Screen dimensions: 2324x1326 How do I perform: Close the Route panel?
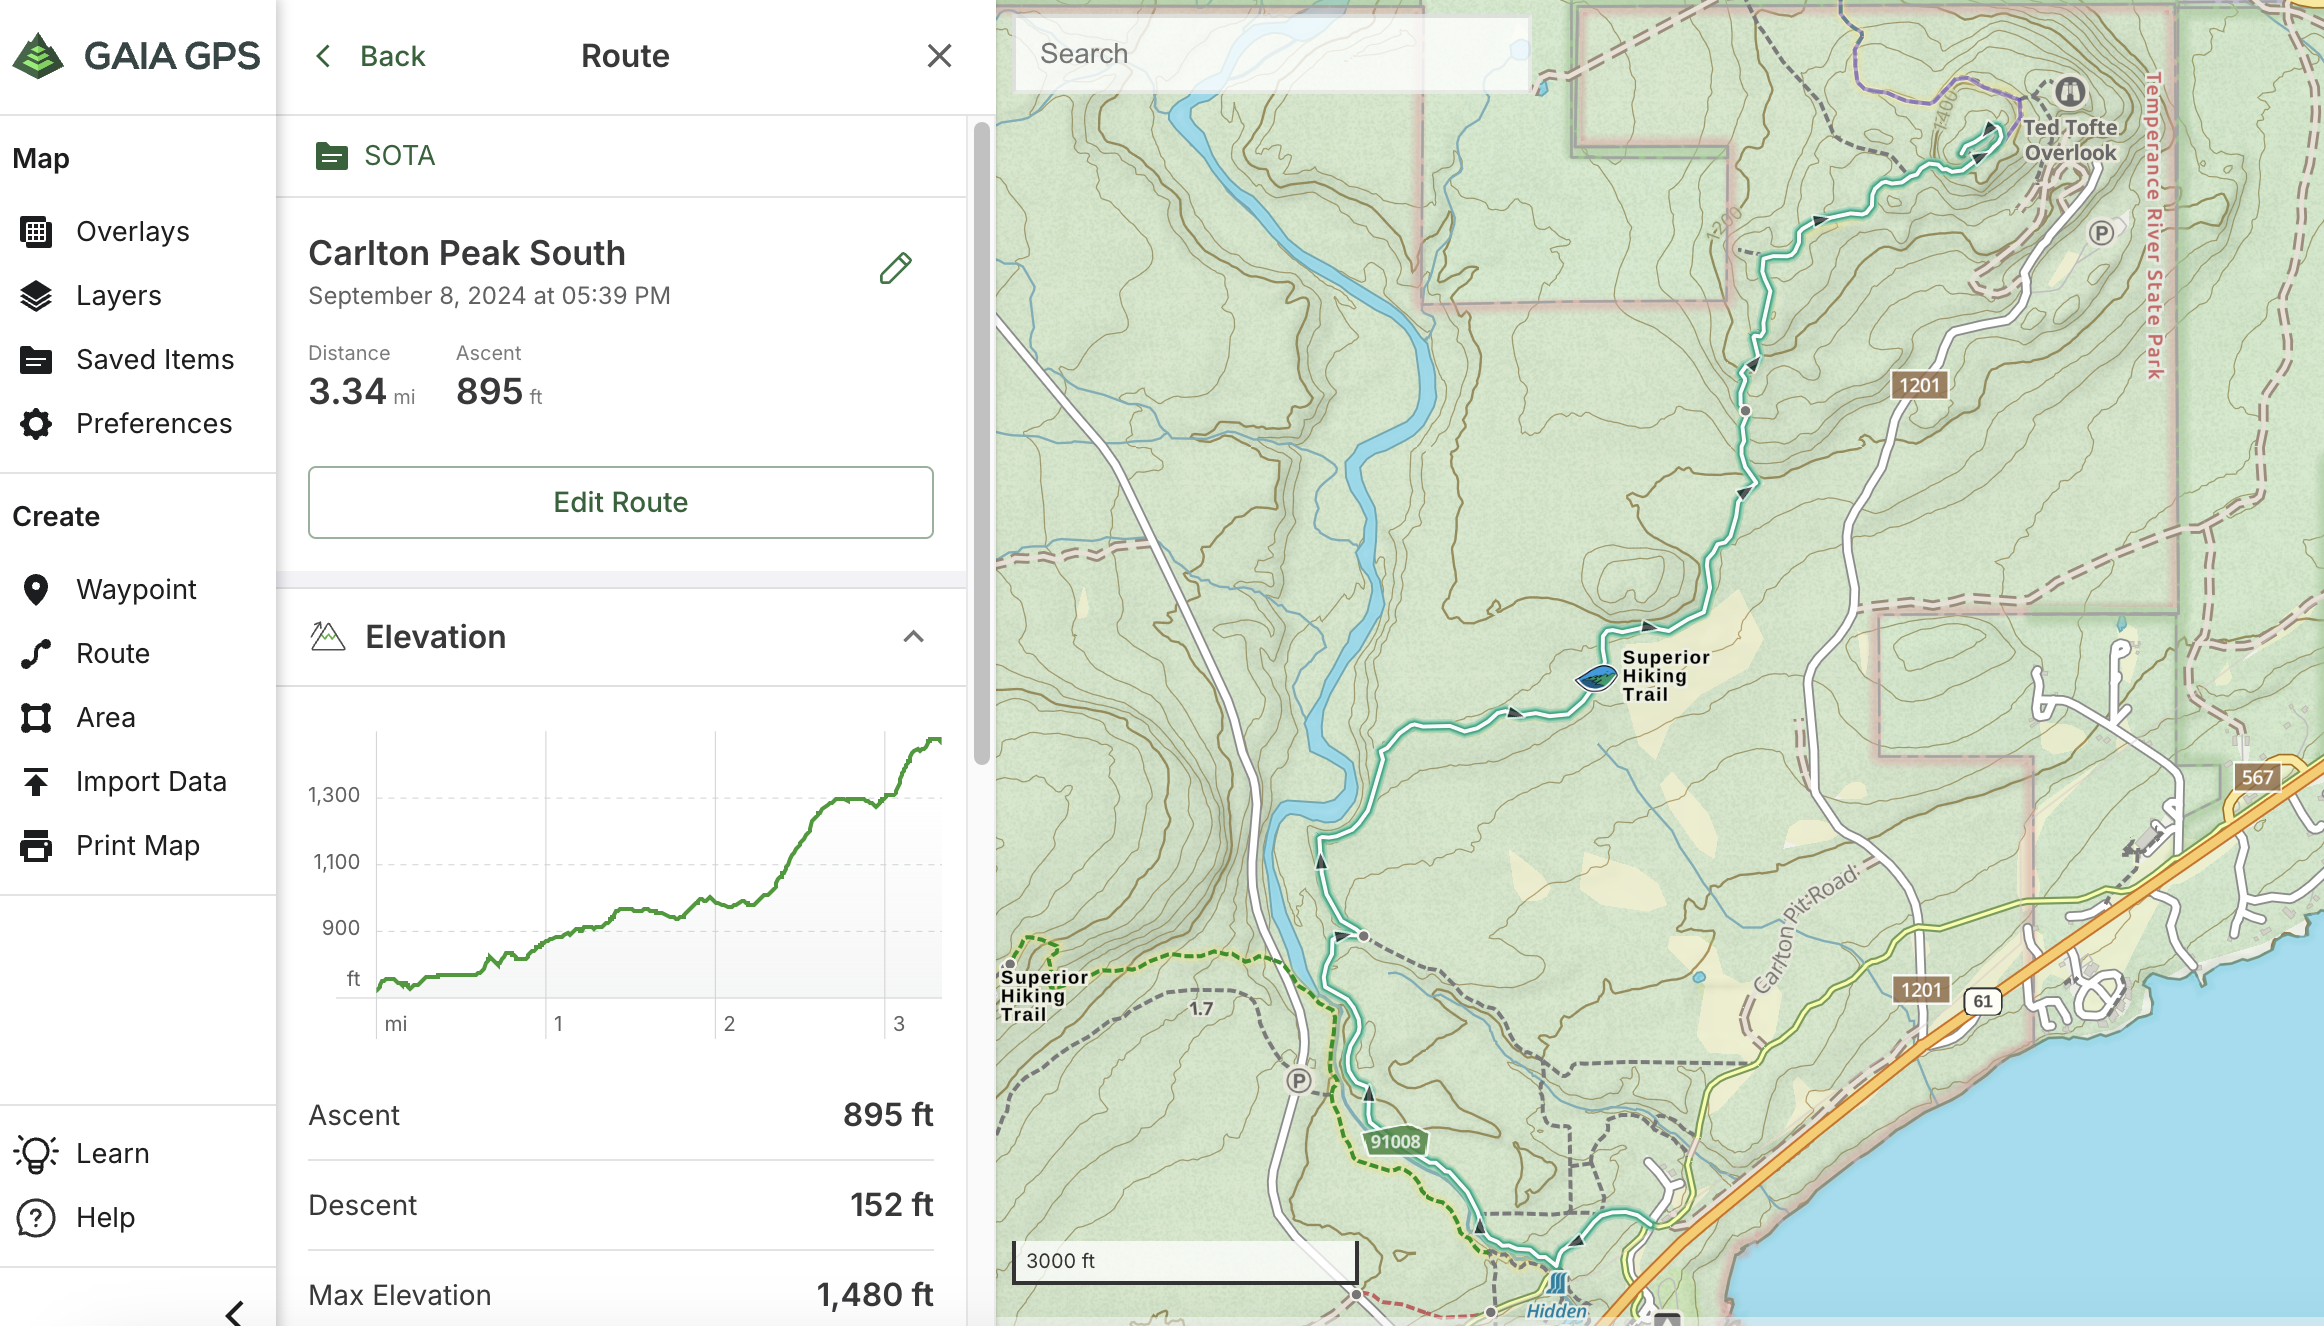[939, 56]
